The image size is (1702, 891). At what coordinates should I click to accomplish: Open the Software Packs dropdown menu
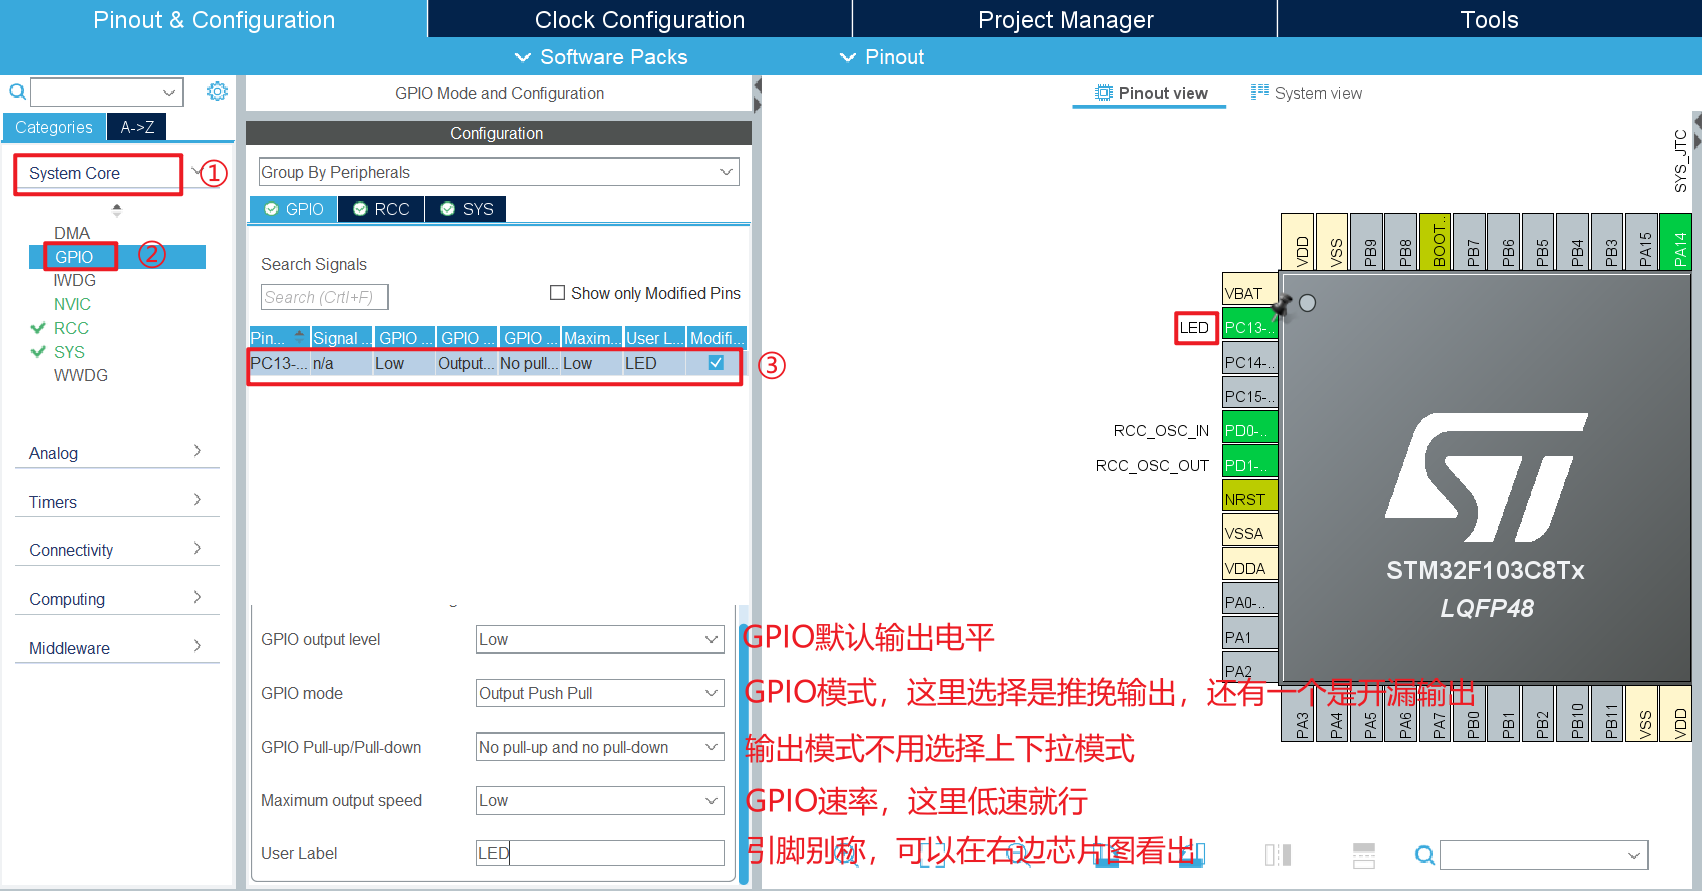(601, 57)
